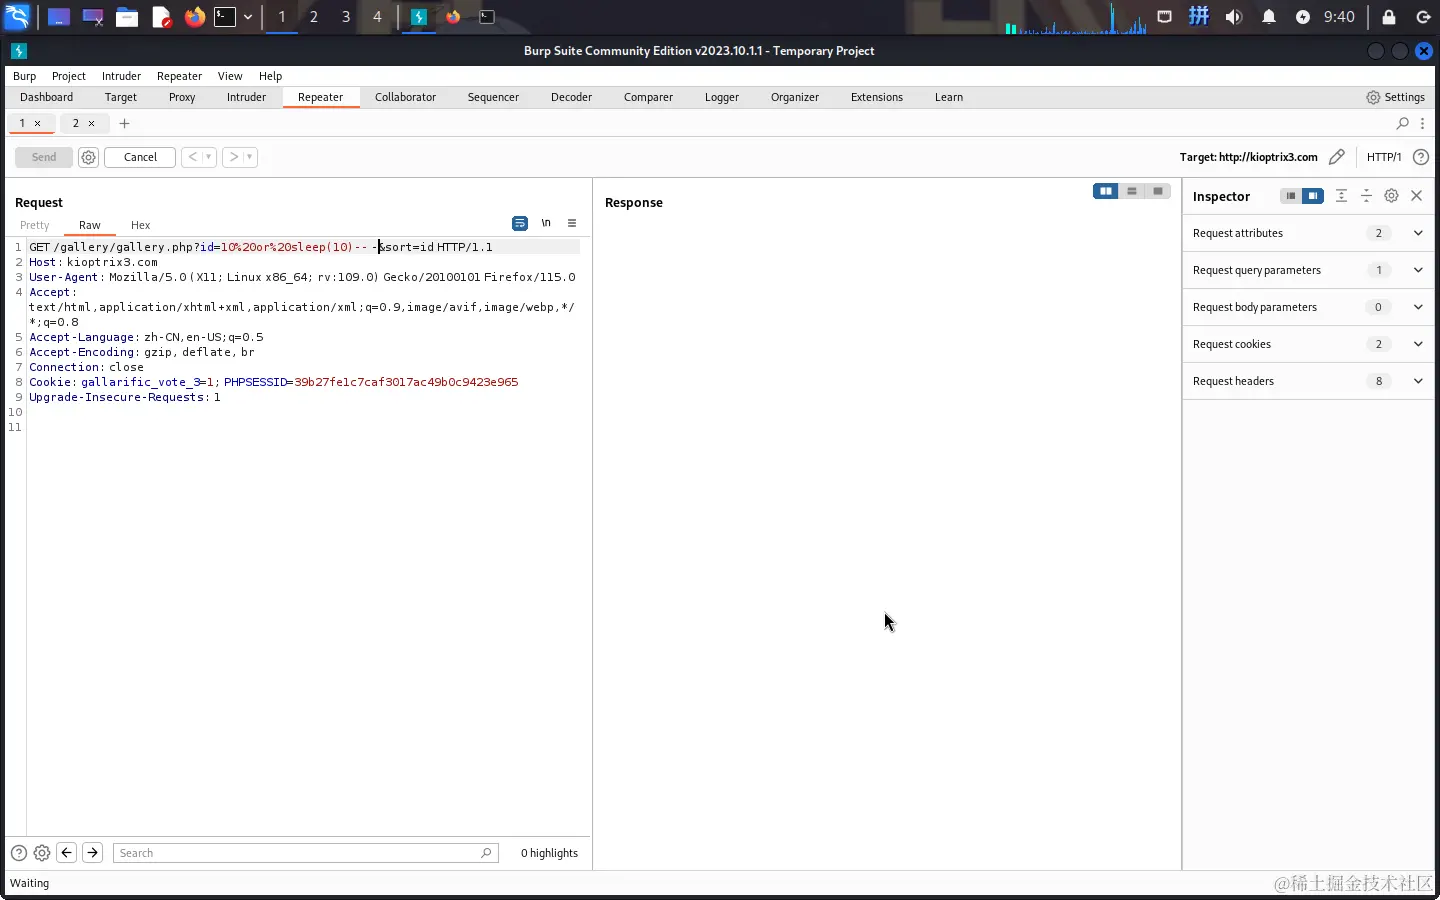This screenshot has height=900, width=1440.
Task: Switch to top-bottom request/response layout
Action: [1132, 191]
